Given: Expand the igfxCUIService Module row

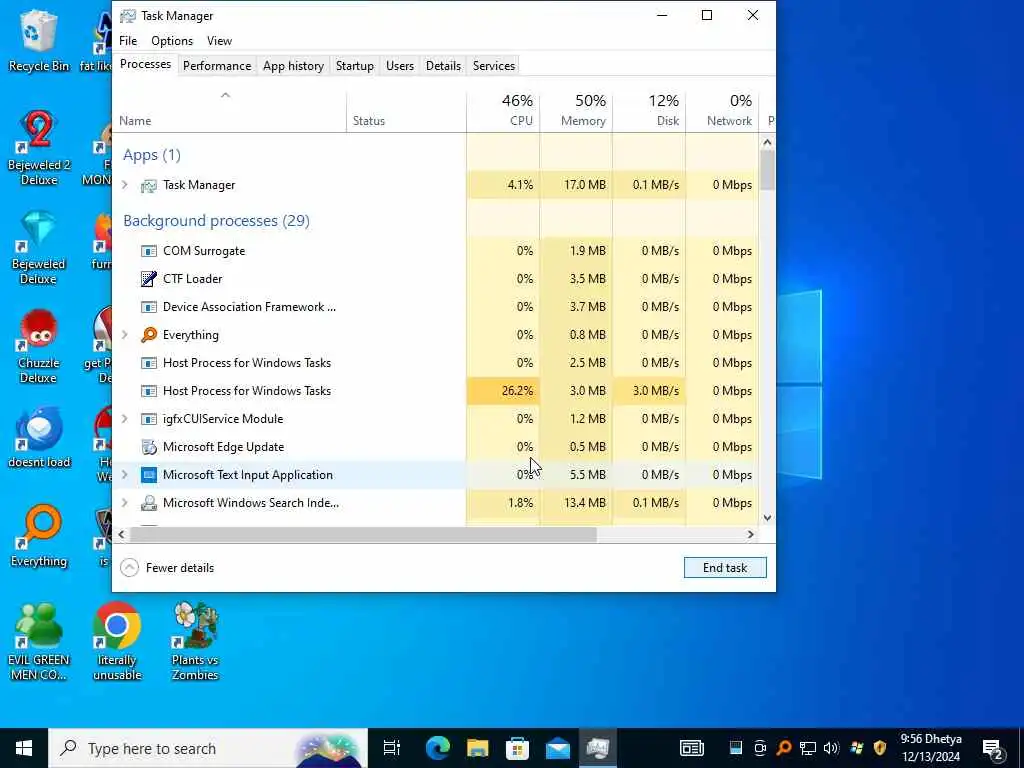Looking at the screenshot, I should 125,419.
